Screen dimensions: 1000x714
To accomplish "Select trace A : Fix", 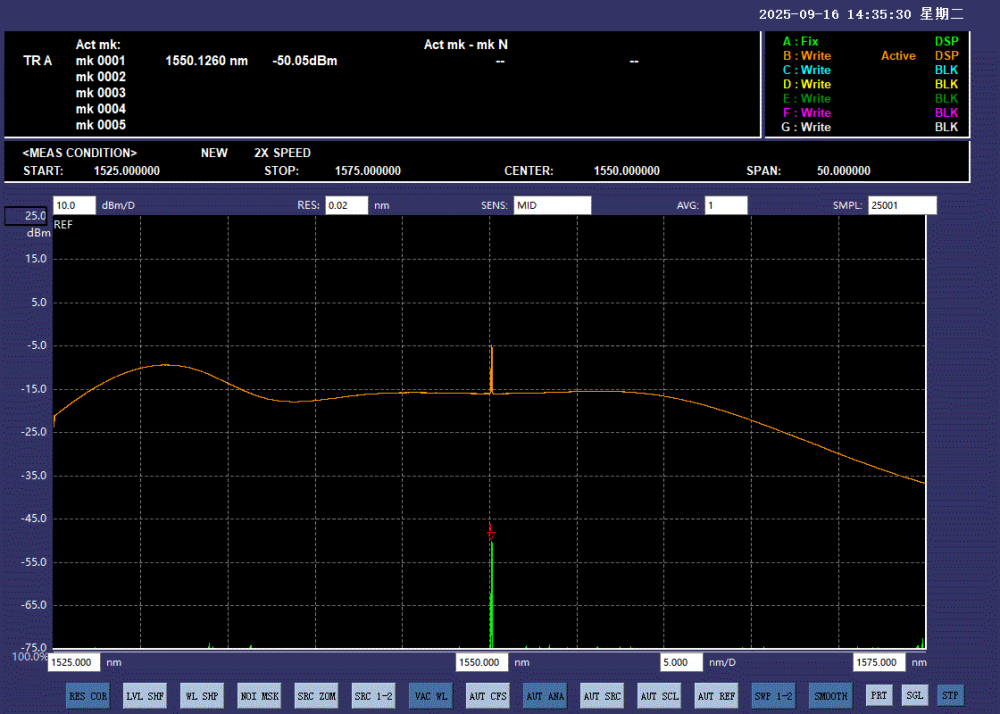I will click(800, 41).
